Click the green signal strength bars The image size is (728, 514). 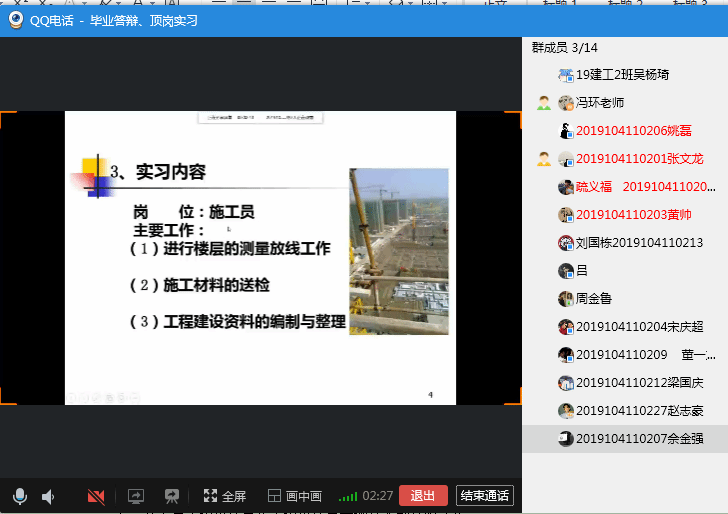point(347,496)
